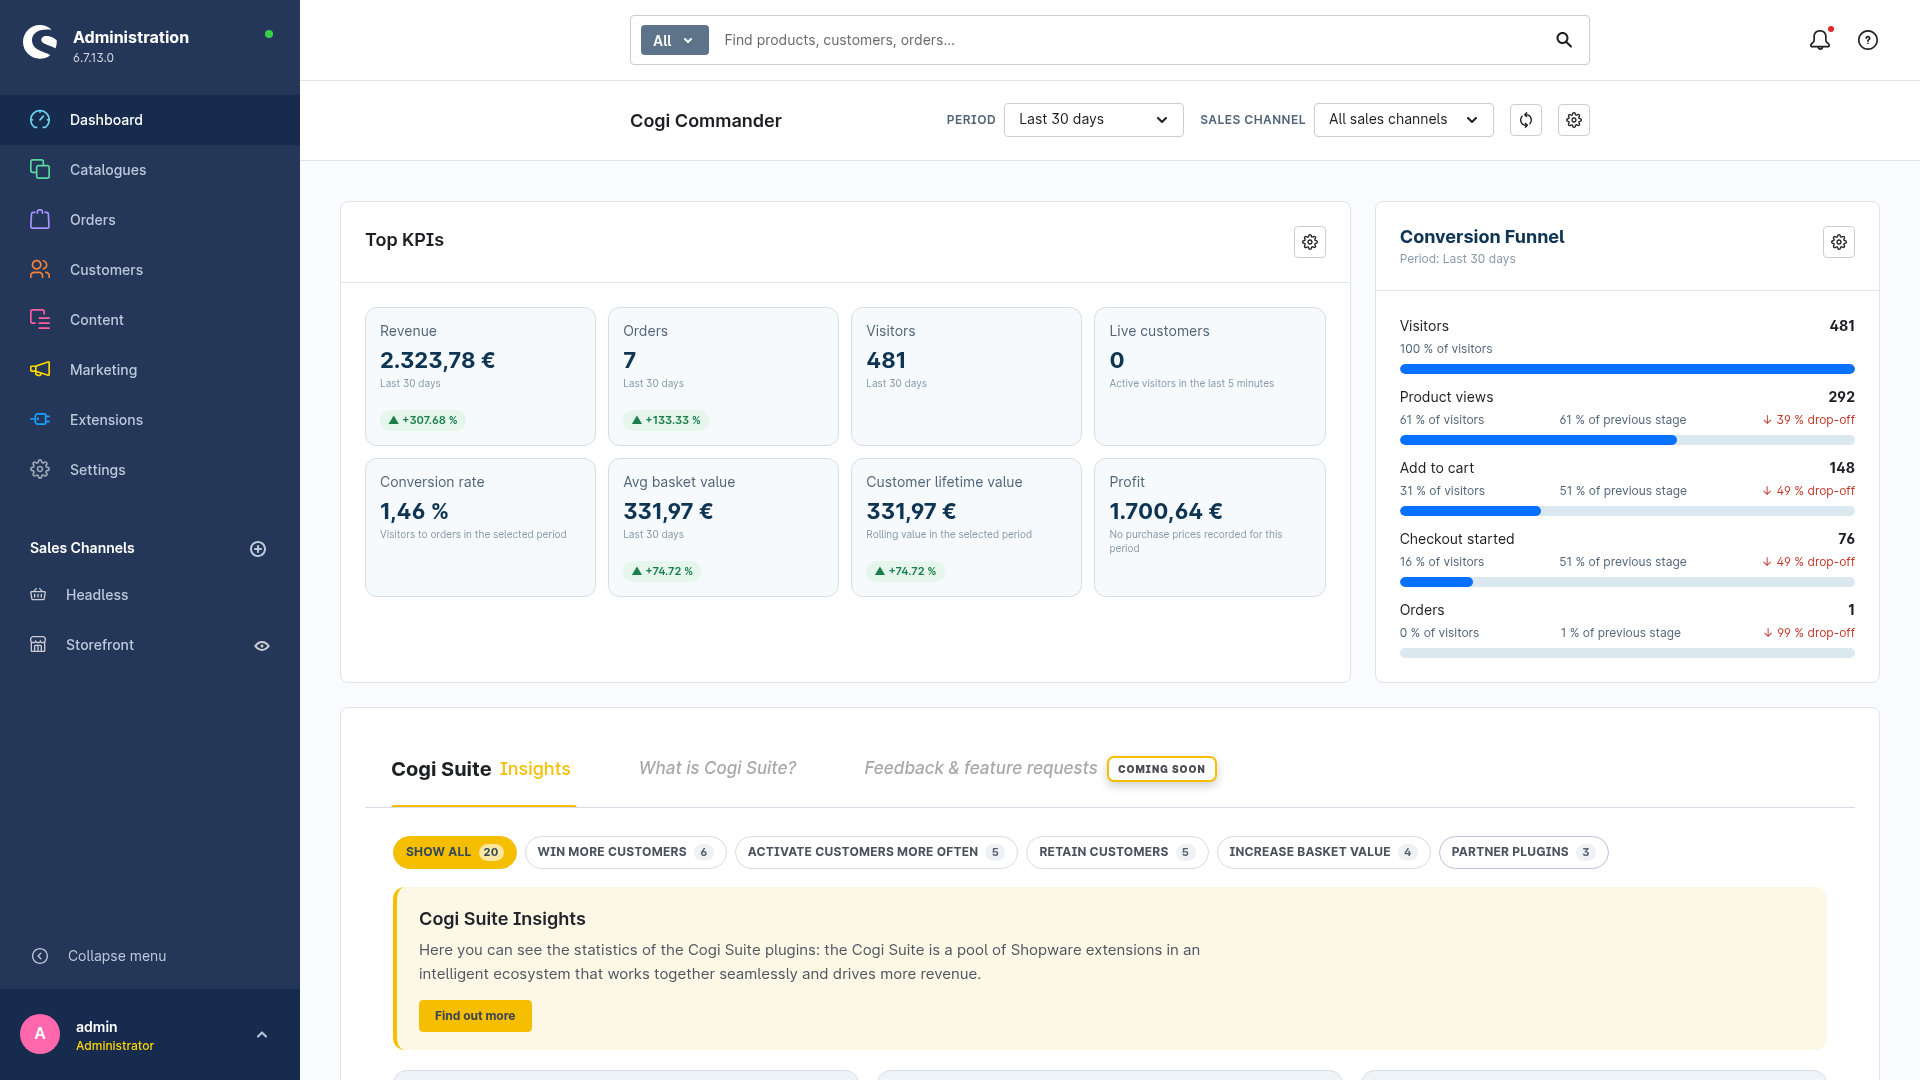The width and height of the screenshot is (1920, 1080).
Task: Refresh Cogi Commander data
Action: 1526,120
